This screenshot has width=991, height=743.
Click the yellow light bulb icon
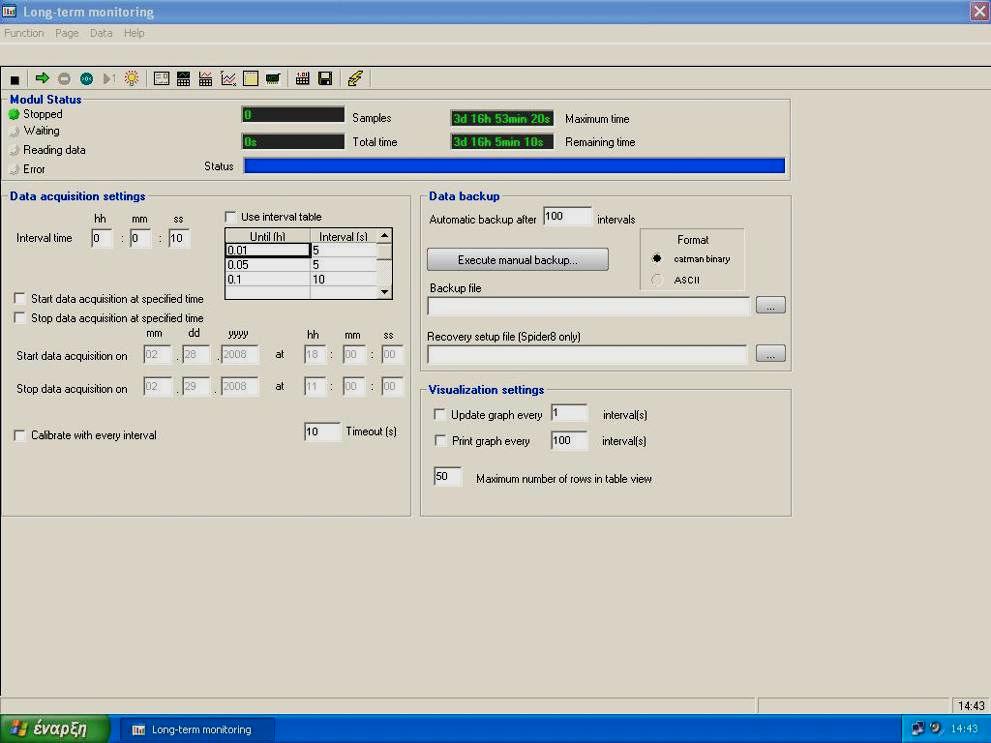131,78
